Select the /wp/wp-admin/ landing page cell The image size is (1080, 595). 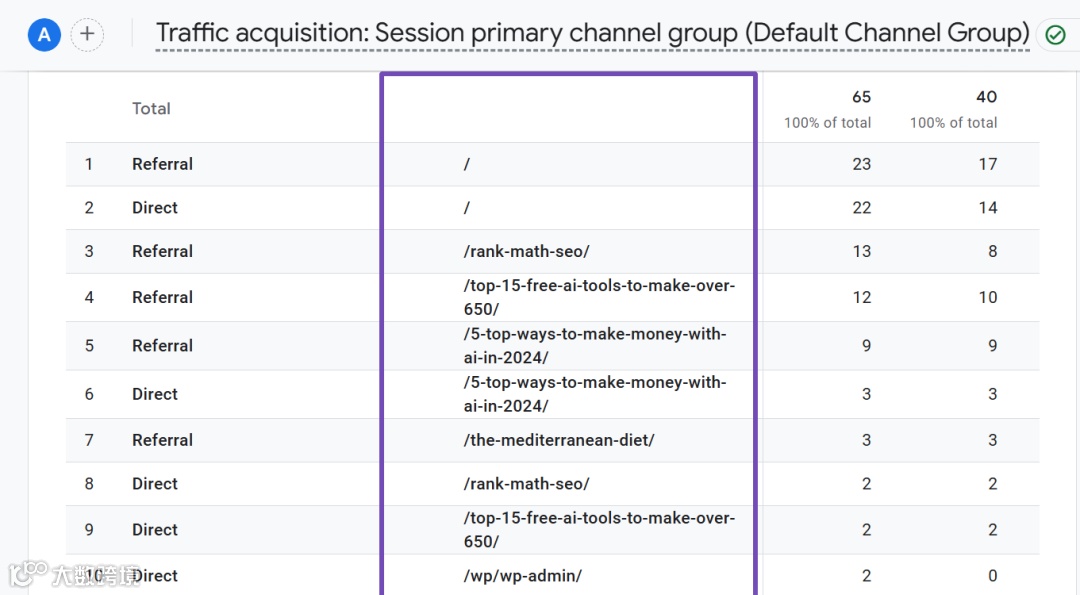[522, 576]
